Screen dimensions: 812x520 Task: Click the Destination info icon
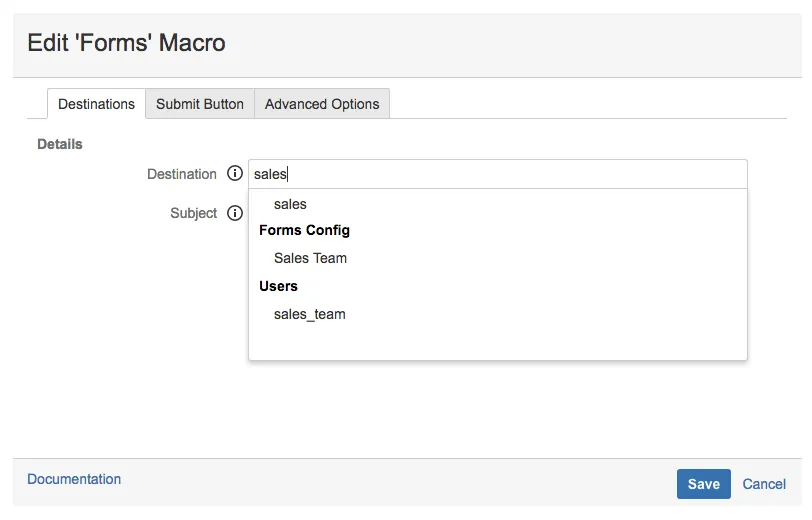pyautogui.click(x=235, y=174)
